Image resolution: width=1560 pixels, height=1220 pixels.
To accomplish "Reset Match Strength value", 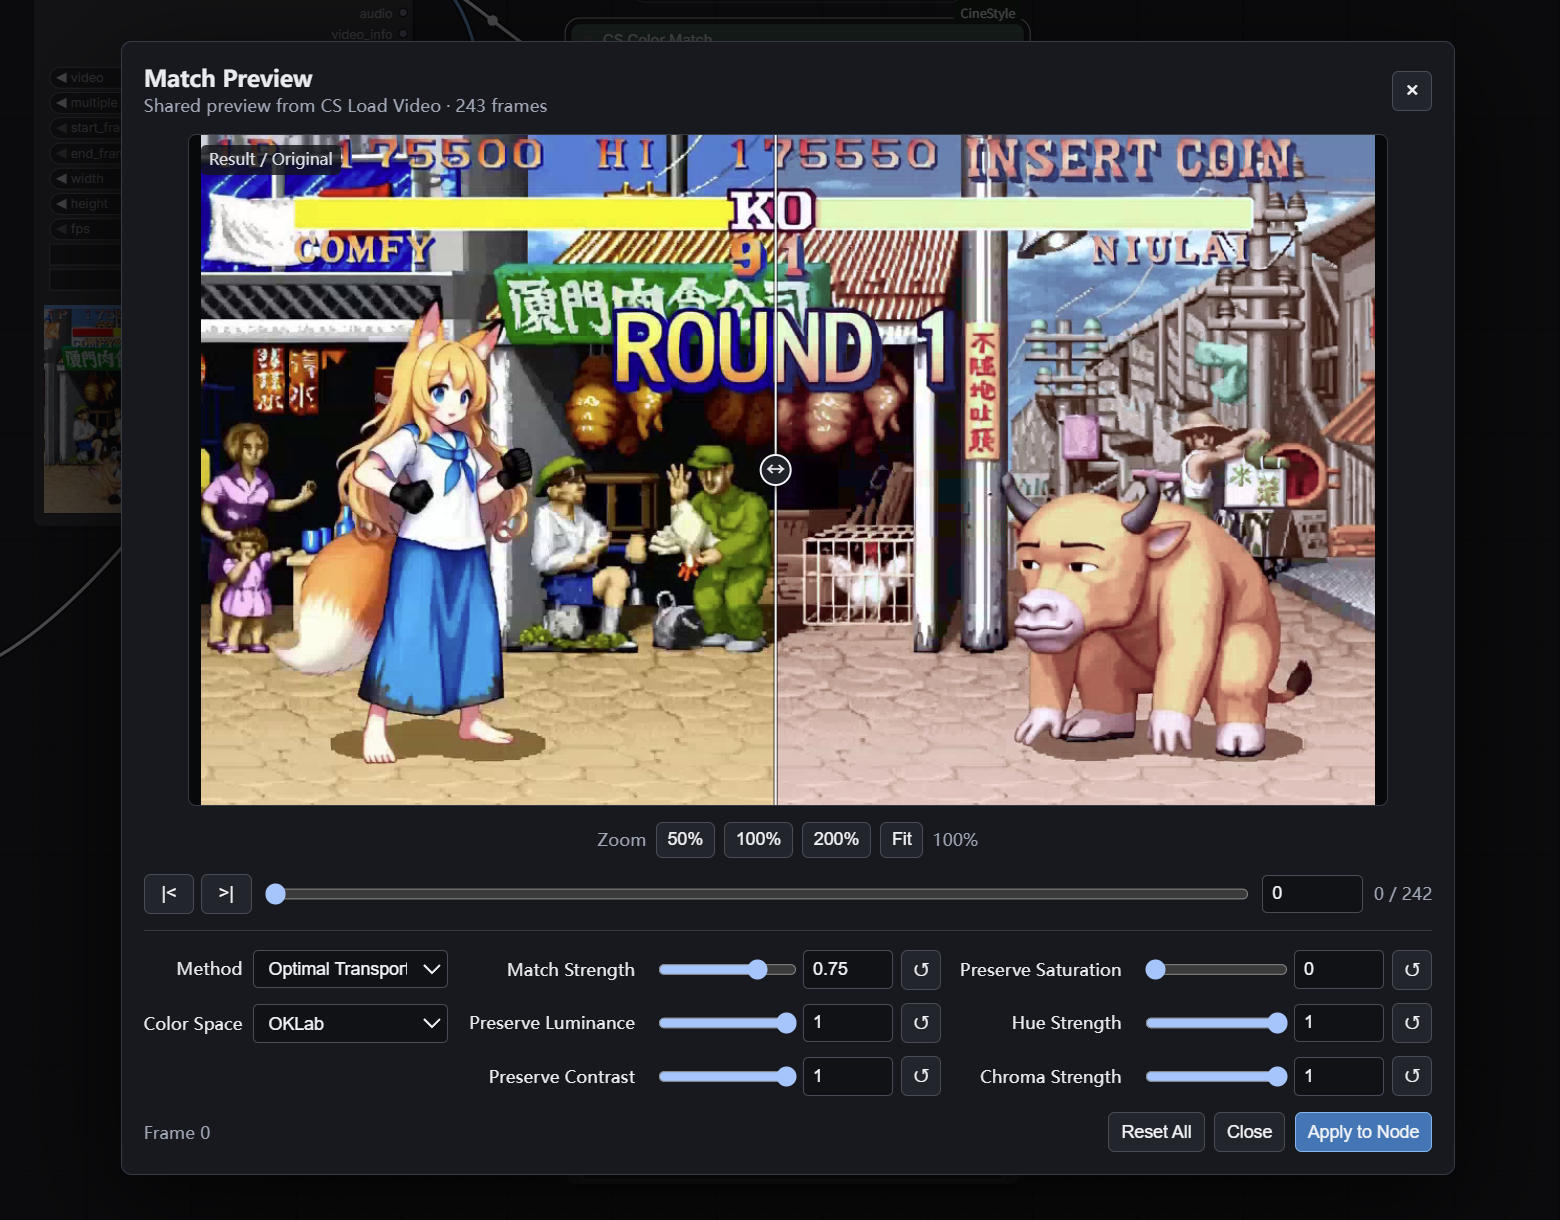I will (921, 970).
